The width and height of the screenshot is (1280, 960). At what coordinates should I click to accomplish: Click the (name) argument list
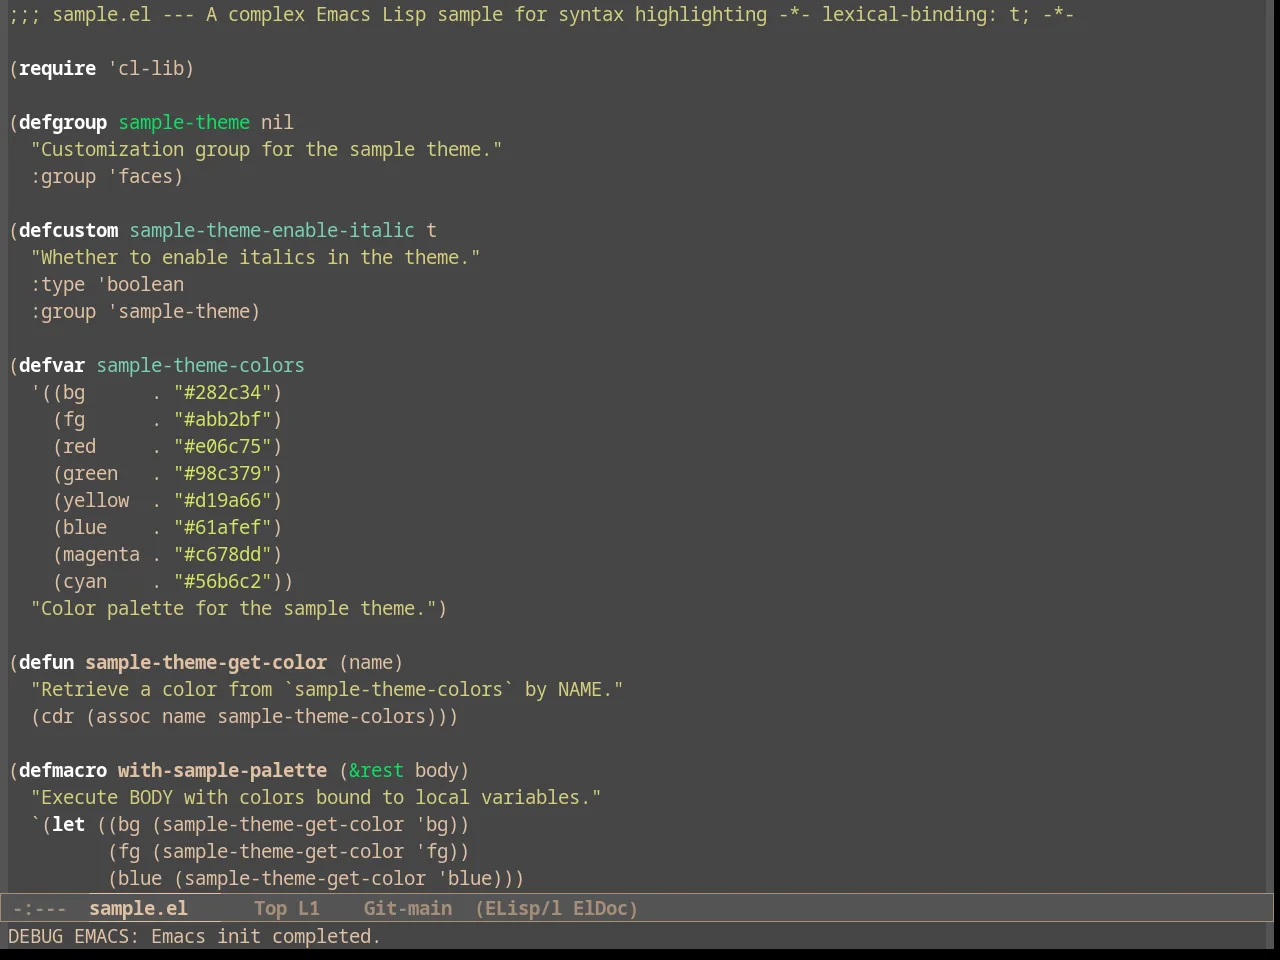(371, 662)
